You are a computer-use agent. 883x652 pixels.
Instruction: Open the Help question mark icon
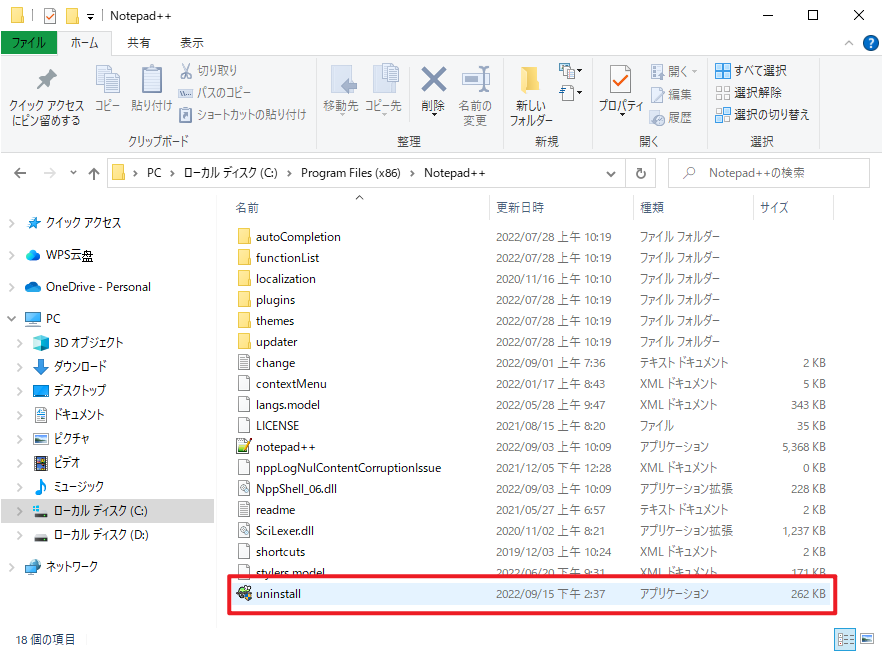(x=871, y=43)
